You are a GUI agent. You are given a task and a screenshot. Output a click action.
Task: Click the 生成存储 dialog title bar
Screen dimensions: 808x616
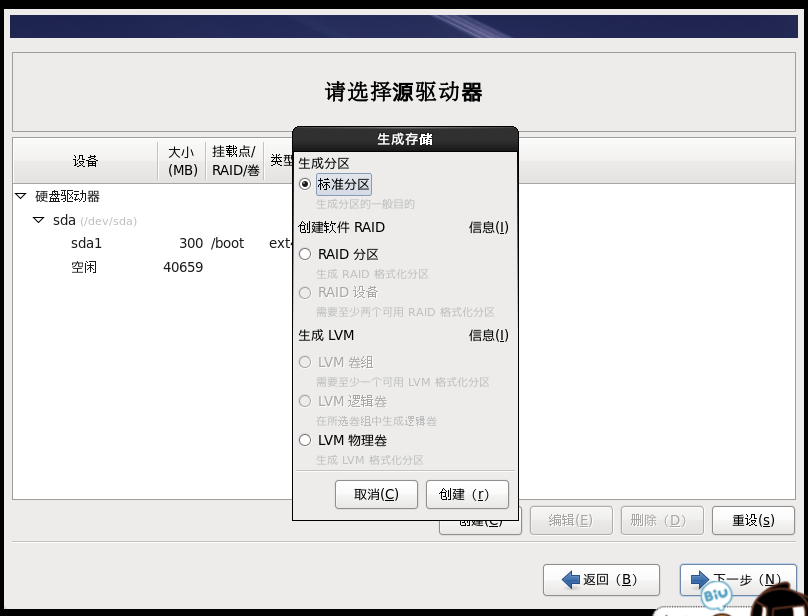point(405,139)
